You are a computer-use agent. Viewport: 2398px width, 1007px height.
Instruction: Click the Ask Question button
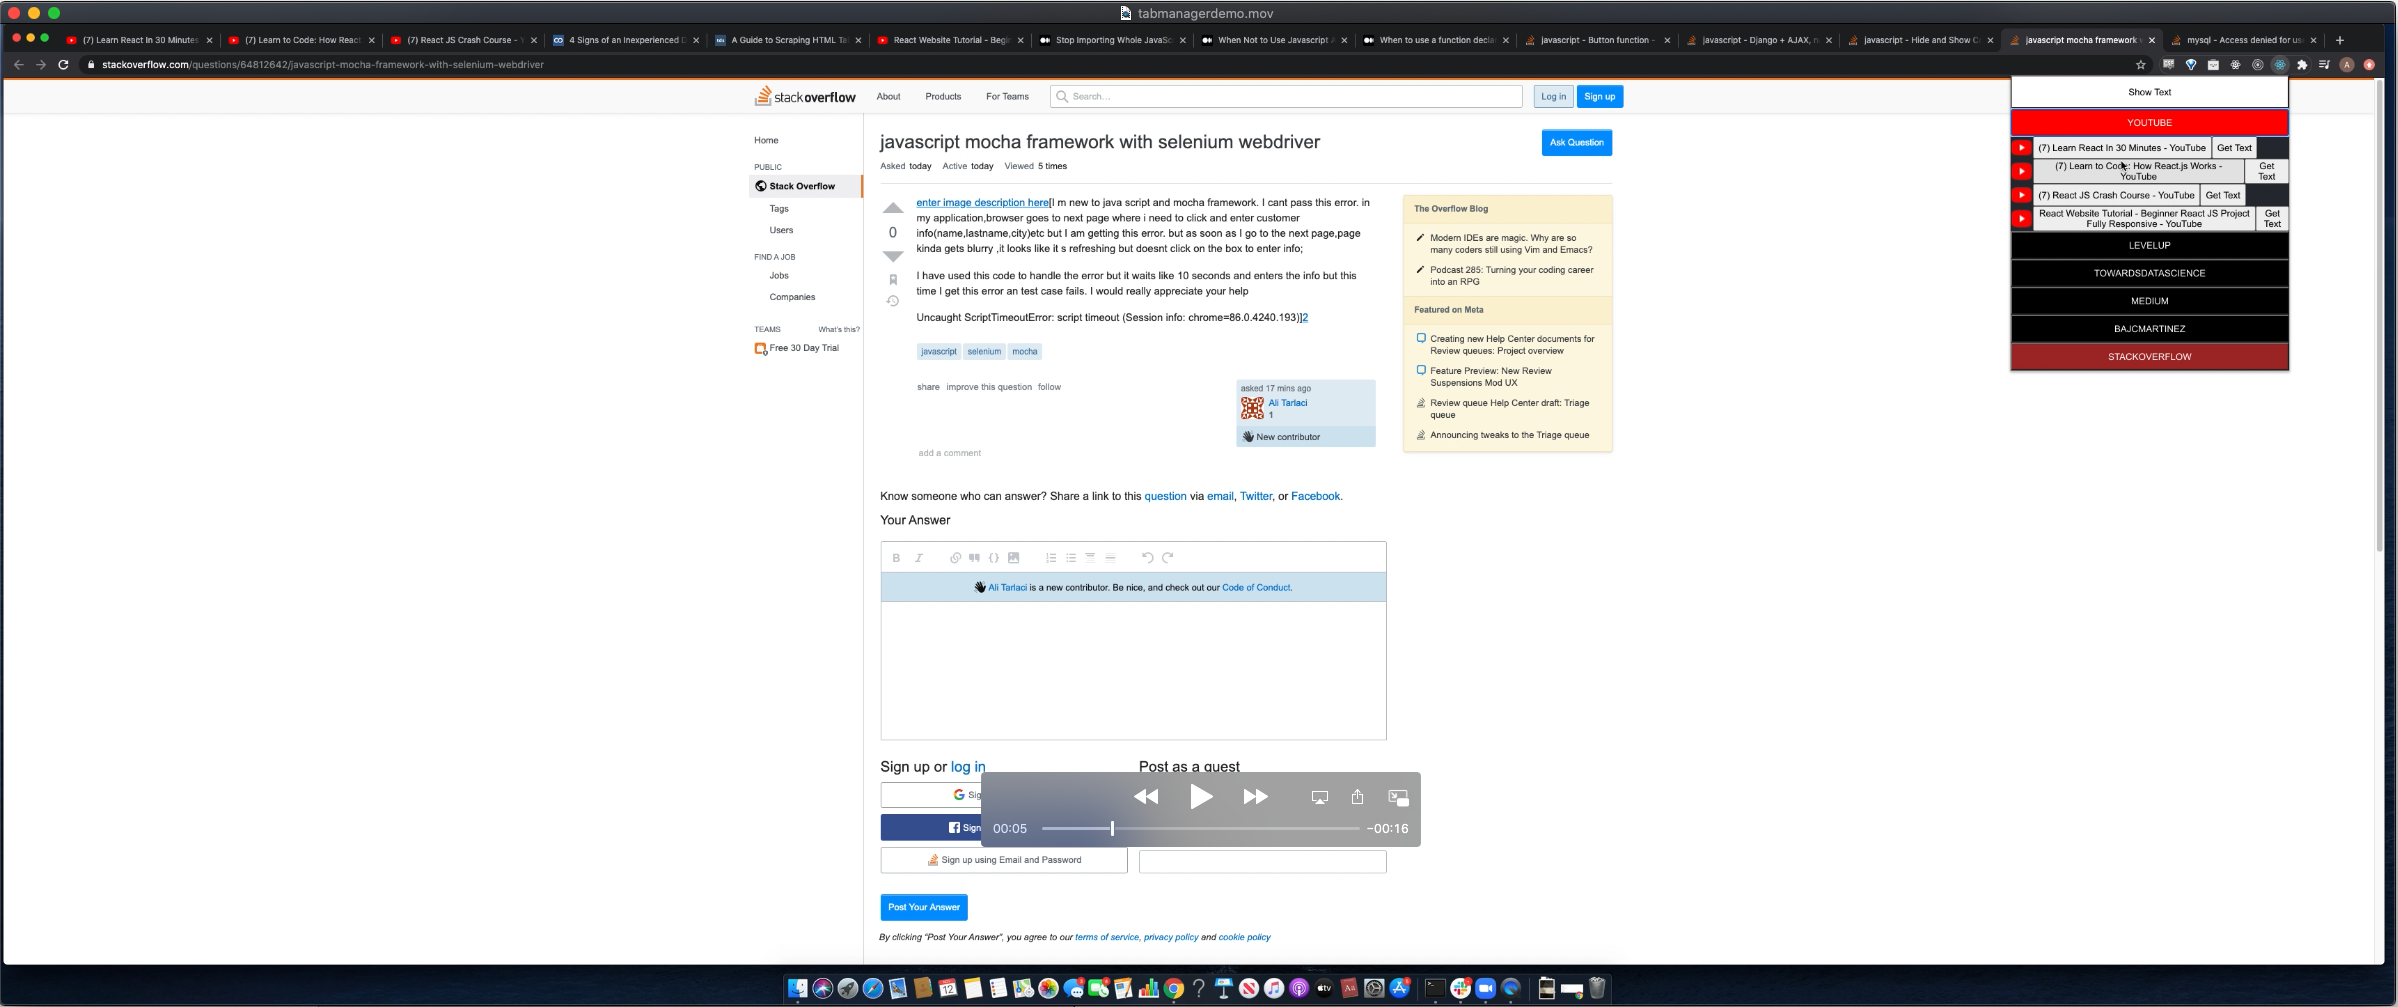[1576, 143]
